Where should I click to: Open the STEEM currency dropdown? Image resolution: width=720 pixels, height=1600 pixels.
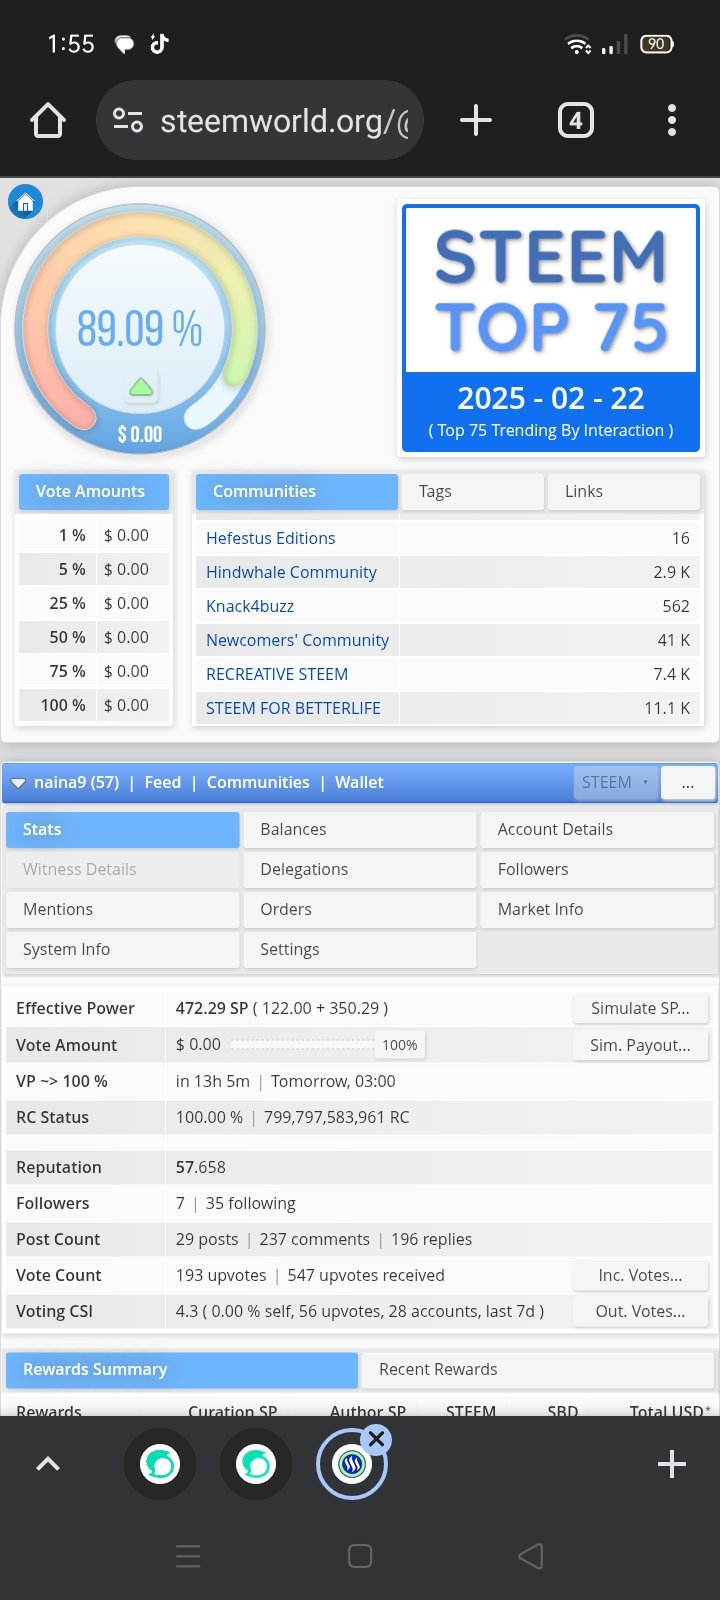[x=616, y=782]
